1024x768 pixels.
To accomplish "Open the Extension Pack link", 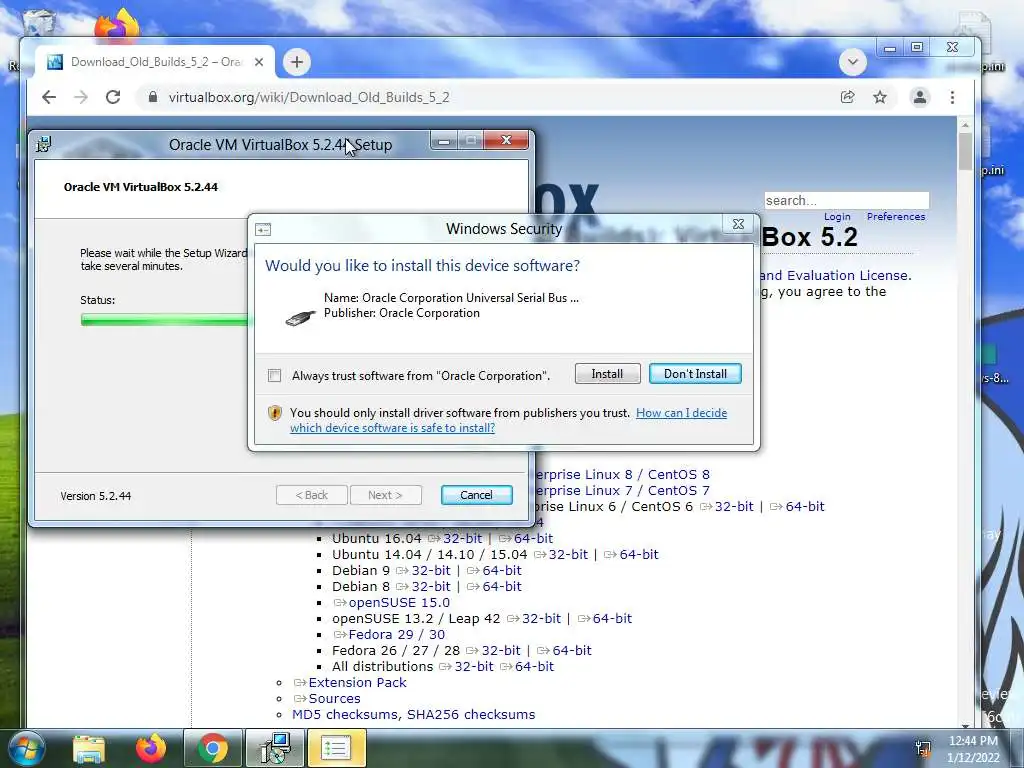I will tap(357, 682).
